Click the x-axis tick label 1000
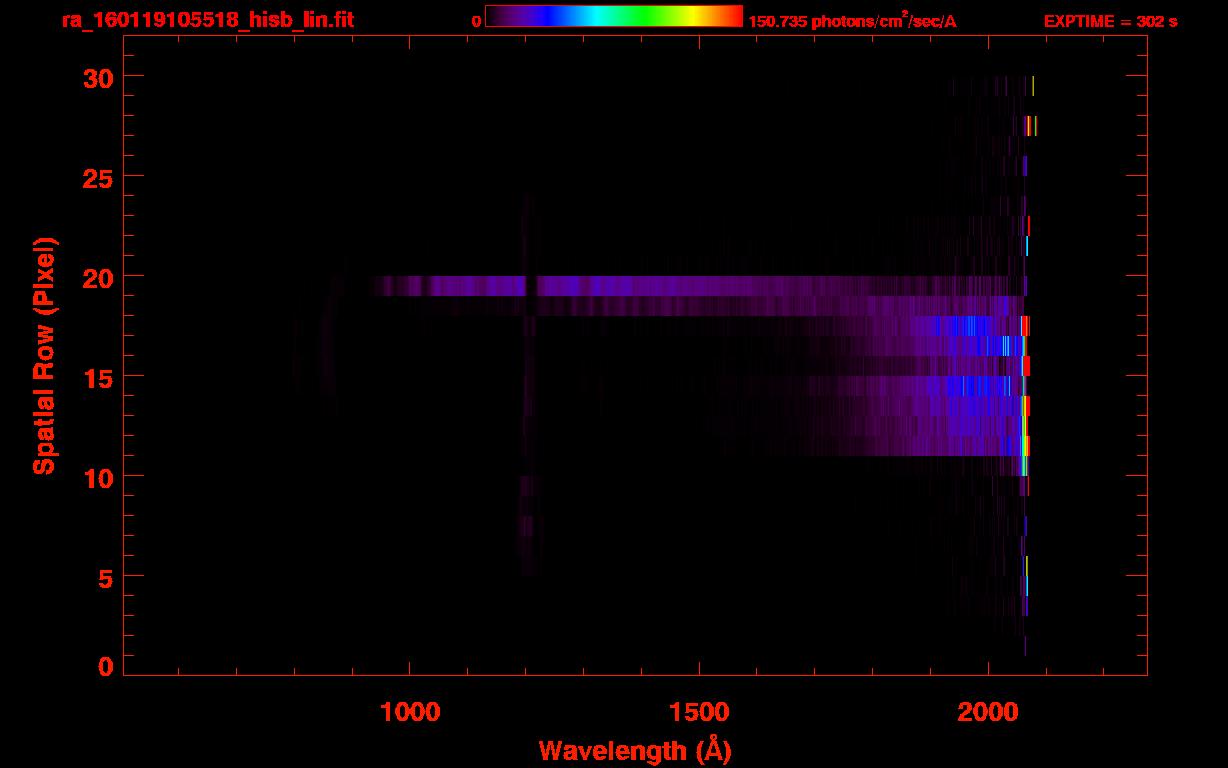The height and width of the screenshot is (768, 1228). point(410,710)
